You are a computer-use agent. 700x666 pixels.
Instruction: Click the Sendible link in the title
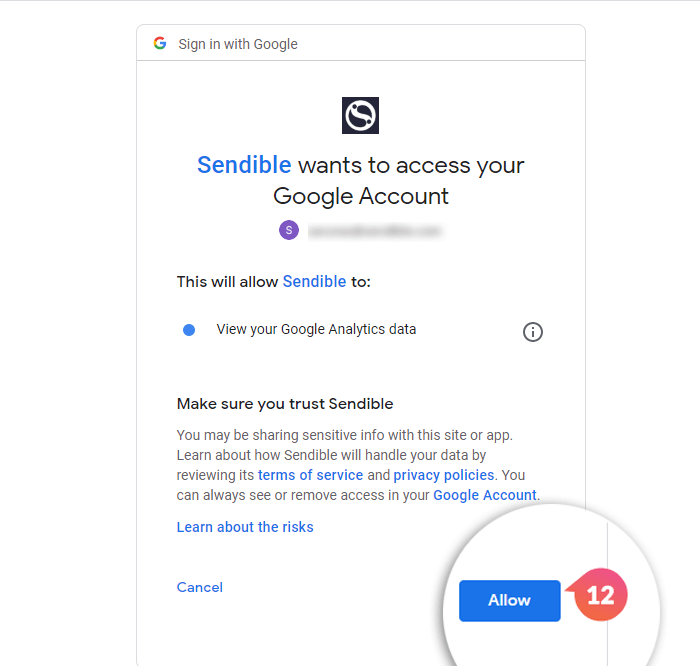point(244,165)
